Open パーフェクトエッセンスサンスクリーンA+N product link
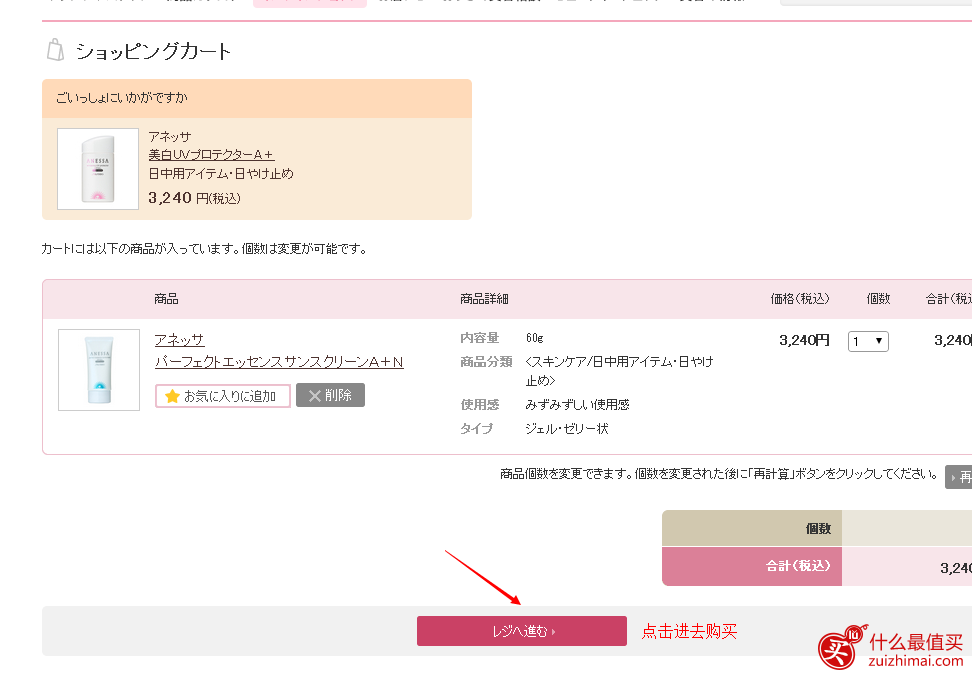The width and height of the screenshot is (972, 675). (279, 362)
